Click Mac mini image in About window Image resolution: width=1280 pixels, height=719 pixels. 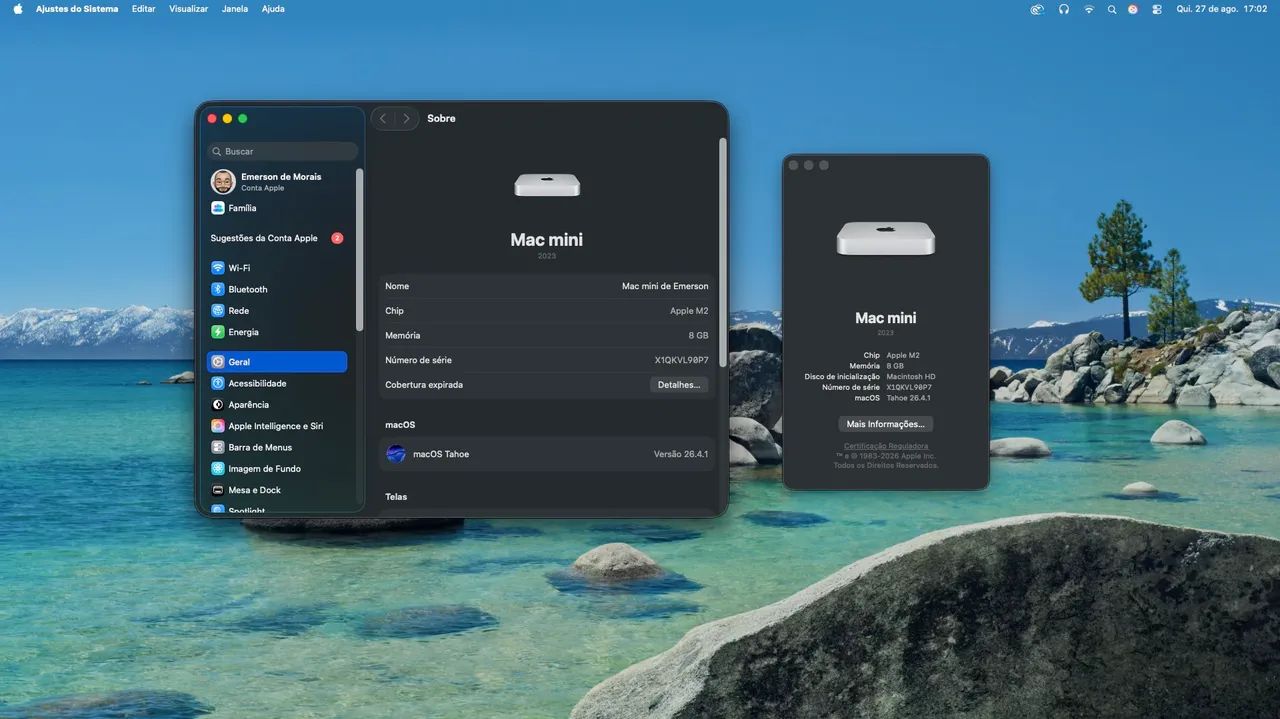pos(886,238)
